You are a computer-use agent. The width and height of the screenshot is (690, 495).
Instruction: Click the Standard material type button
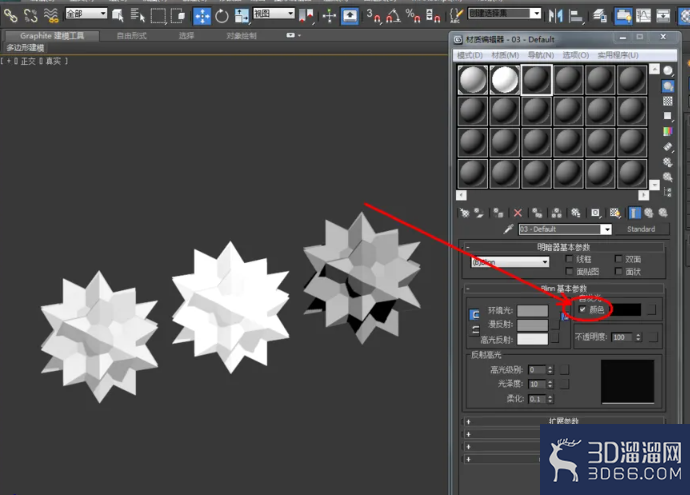pyautogui.click(x=641, y=229)
